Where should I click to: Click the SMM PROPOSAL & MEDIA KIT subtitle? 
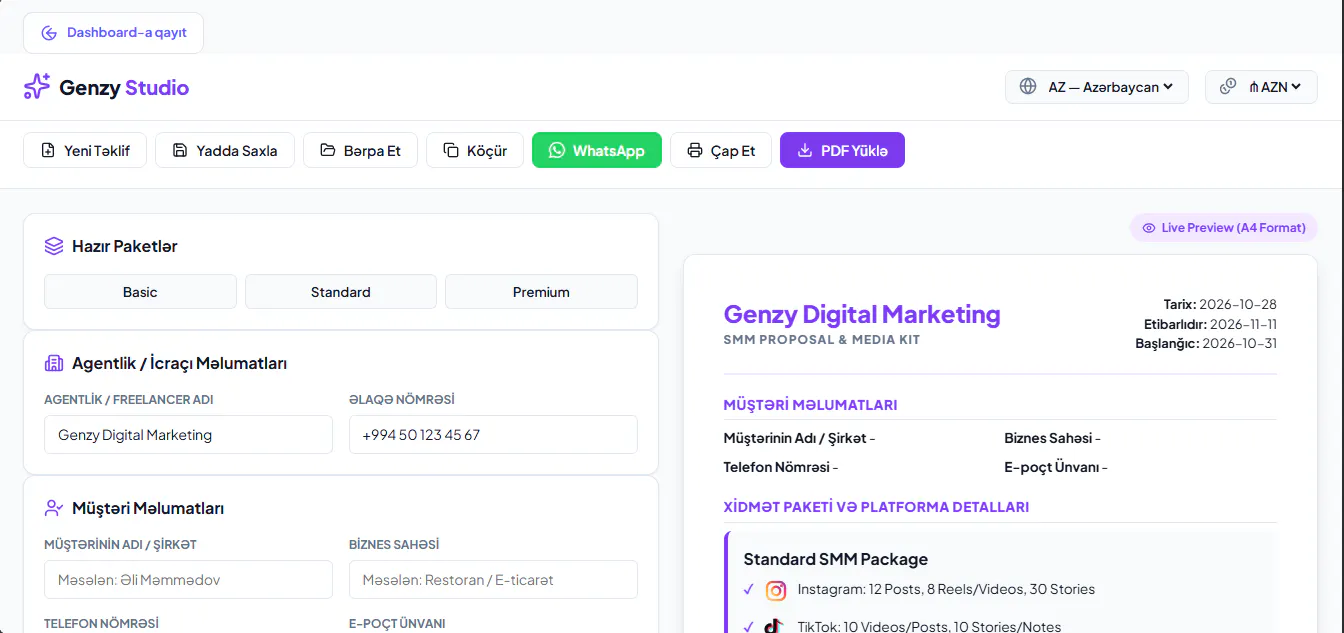[x=822, y=340]
